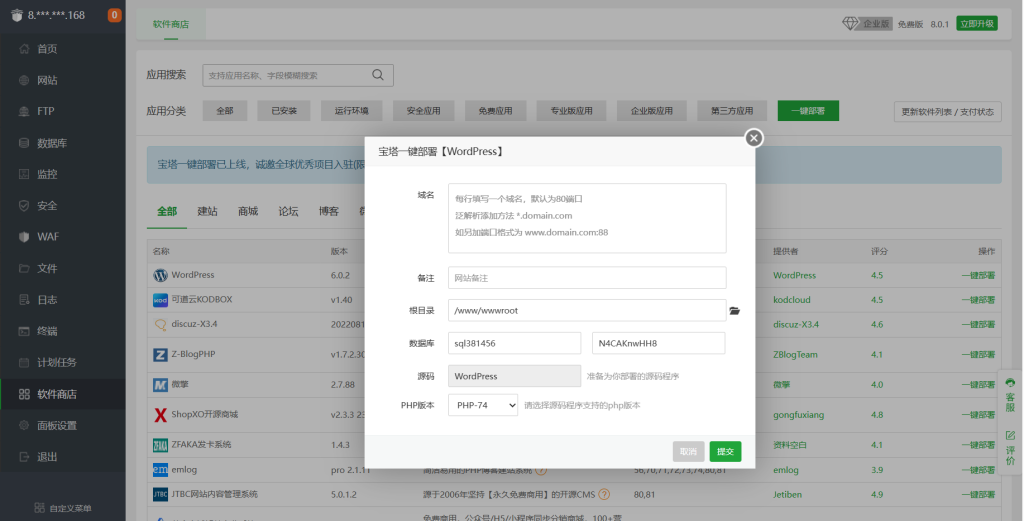Click kodcloud provider link
Viewport: 1024px width, 521px height.
792,300
